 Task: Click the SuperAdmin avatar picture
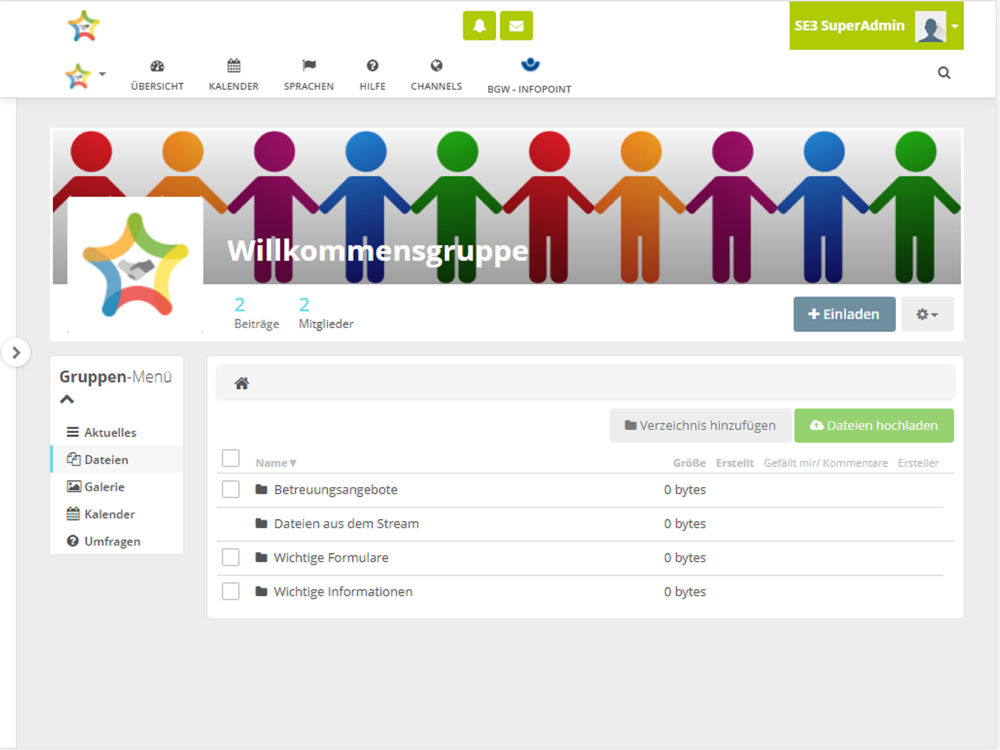(x=930, y=26)
